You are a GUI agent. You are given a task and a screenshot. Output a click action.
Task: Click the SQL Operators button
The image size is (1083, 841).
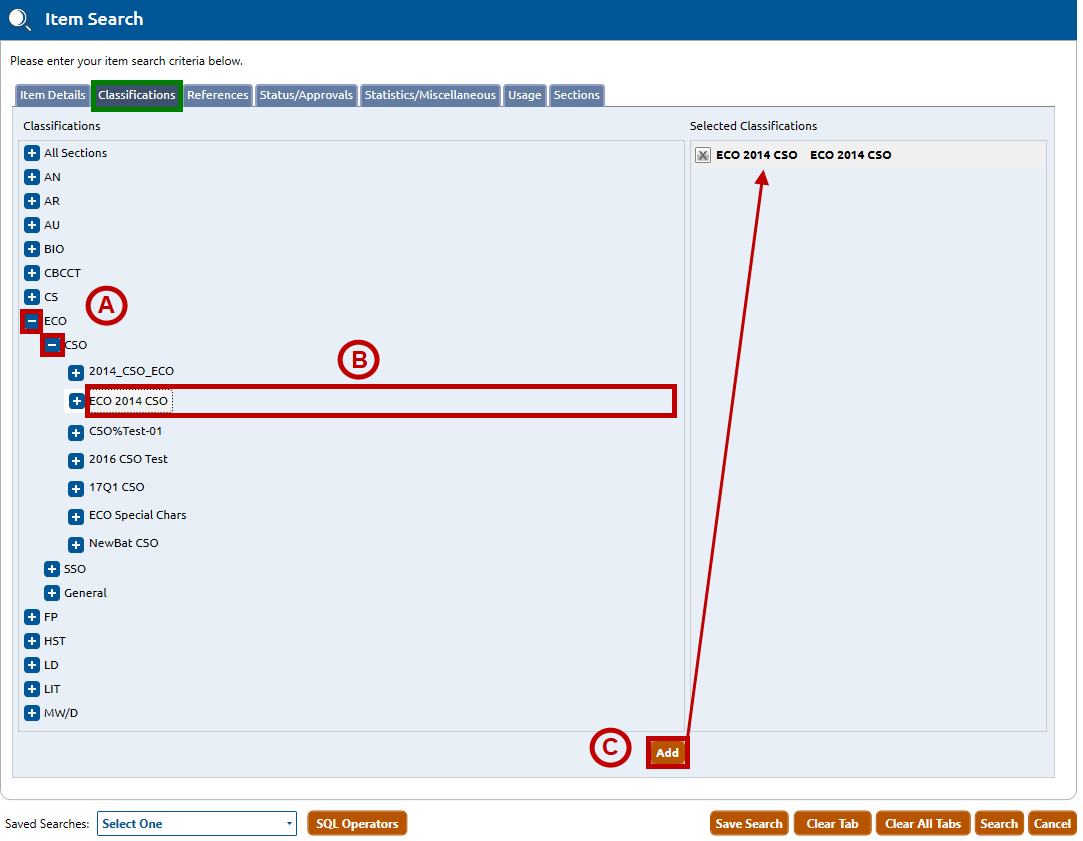coord(357,824)
